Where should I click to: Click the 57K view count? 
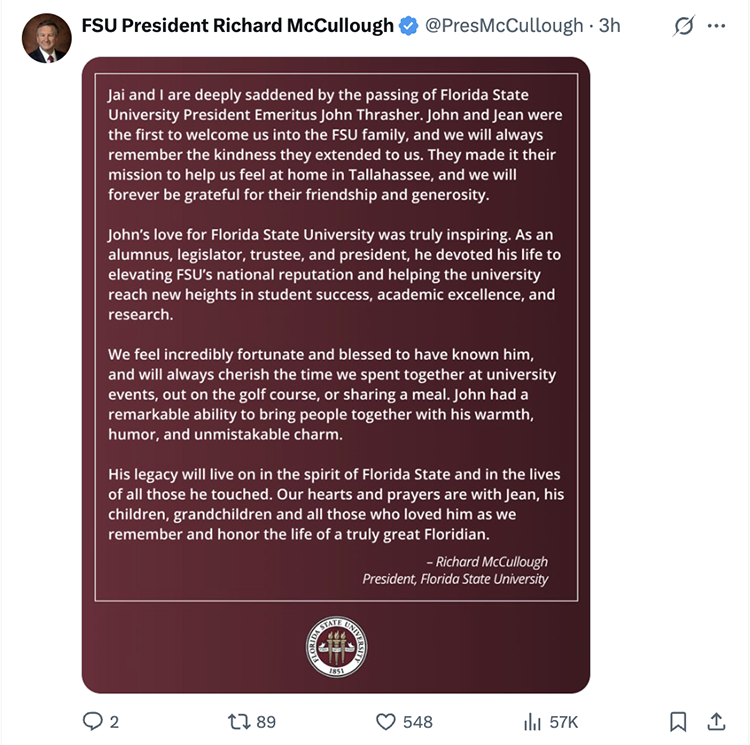click(x=564, y=722)
